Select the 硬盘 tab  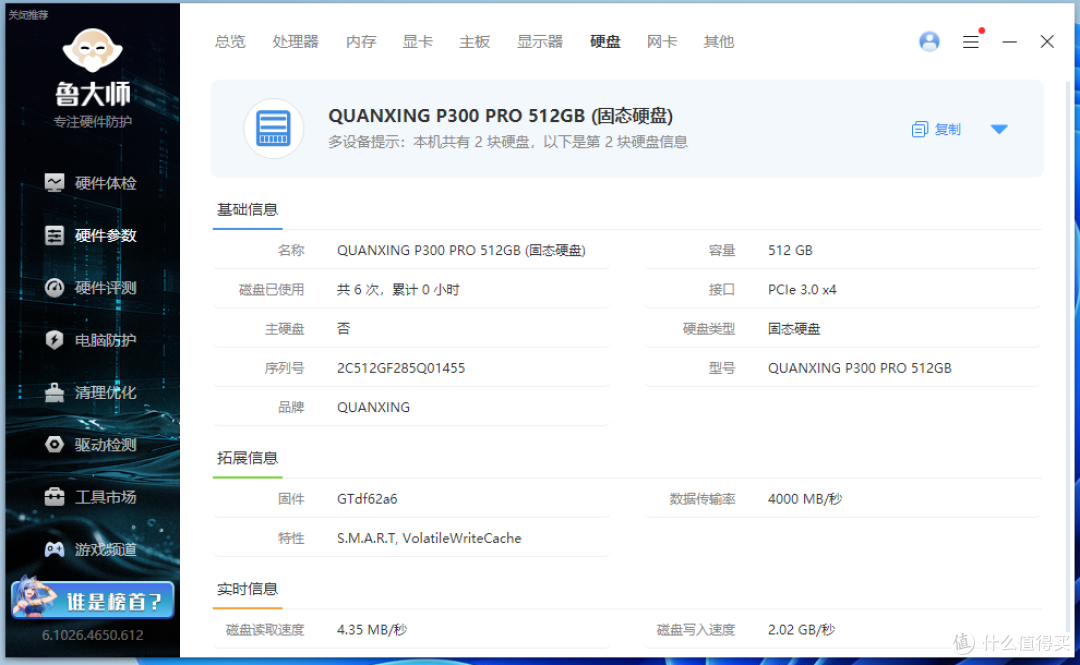point(605,42)
